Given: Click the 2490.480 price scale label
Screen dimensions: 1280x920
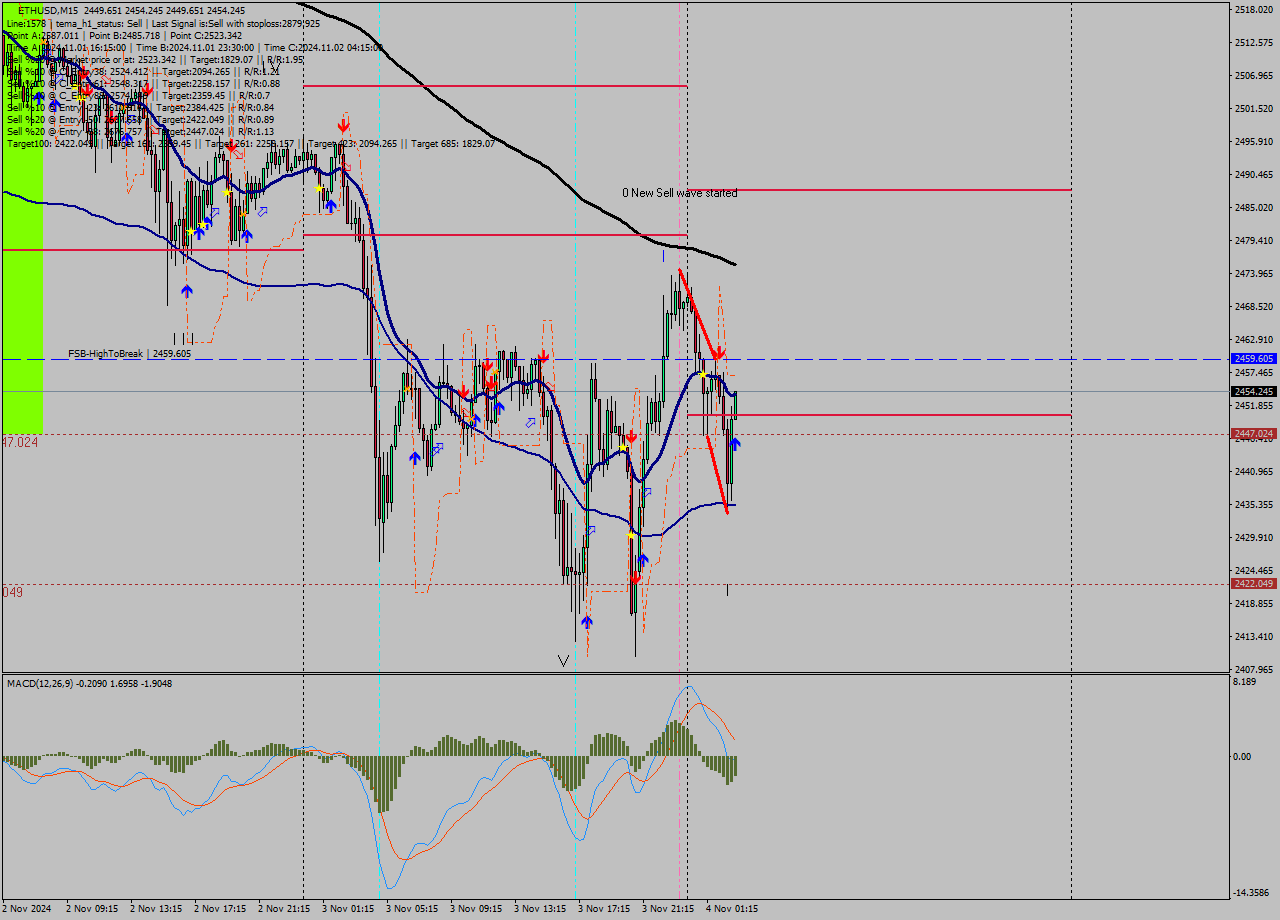Looking at the screenshot, I should 1253,174.
